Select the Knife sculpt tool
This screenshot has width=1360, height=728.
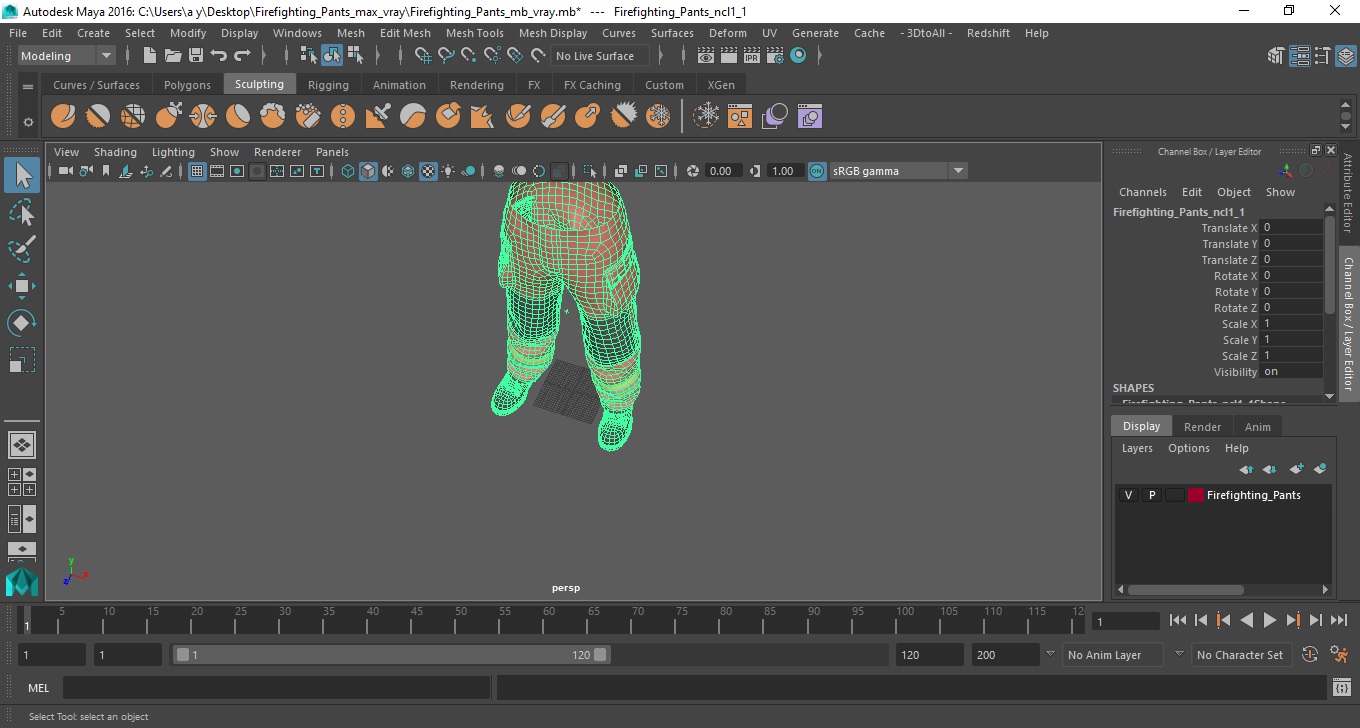[x=518, y=117]
